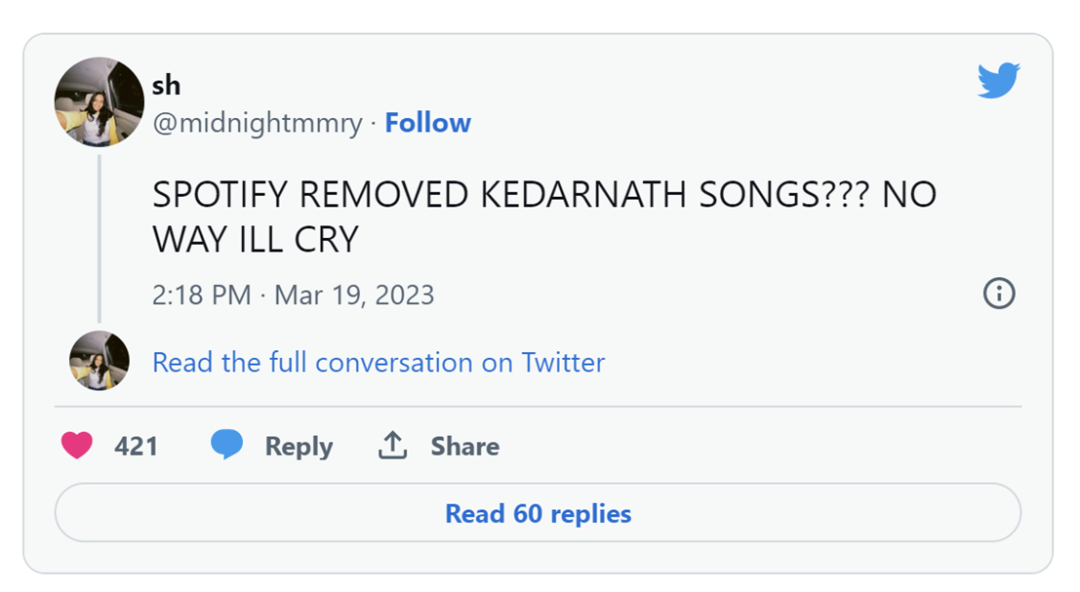Click the "Reply" text label

point(298,446)
